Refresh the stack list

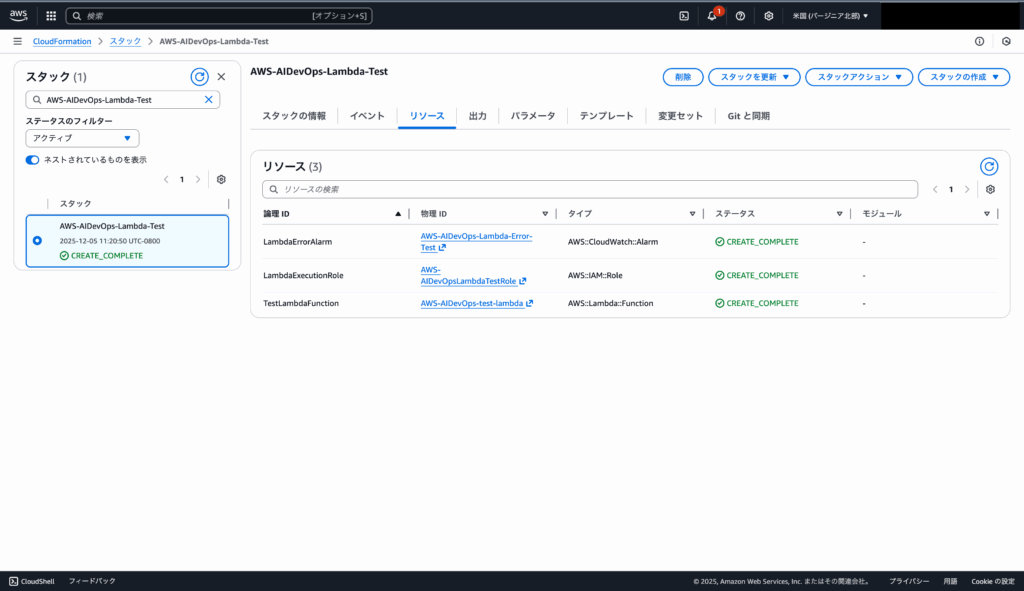pyautogui.click(x=199, y=76)
